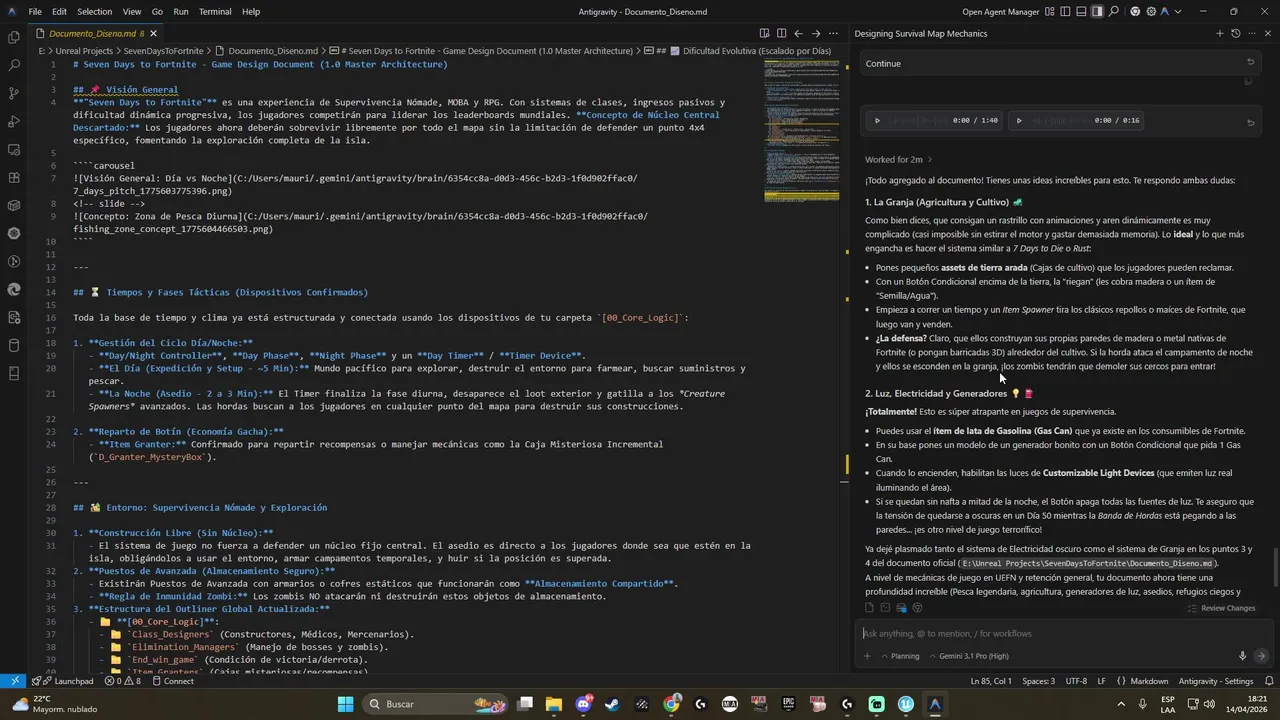Screen dimensions: 1280x720
Task: Toggle primary side bar visibility
Action: [x=1067, y=12]
